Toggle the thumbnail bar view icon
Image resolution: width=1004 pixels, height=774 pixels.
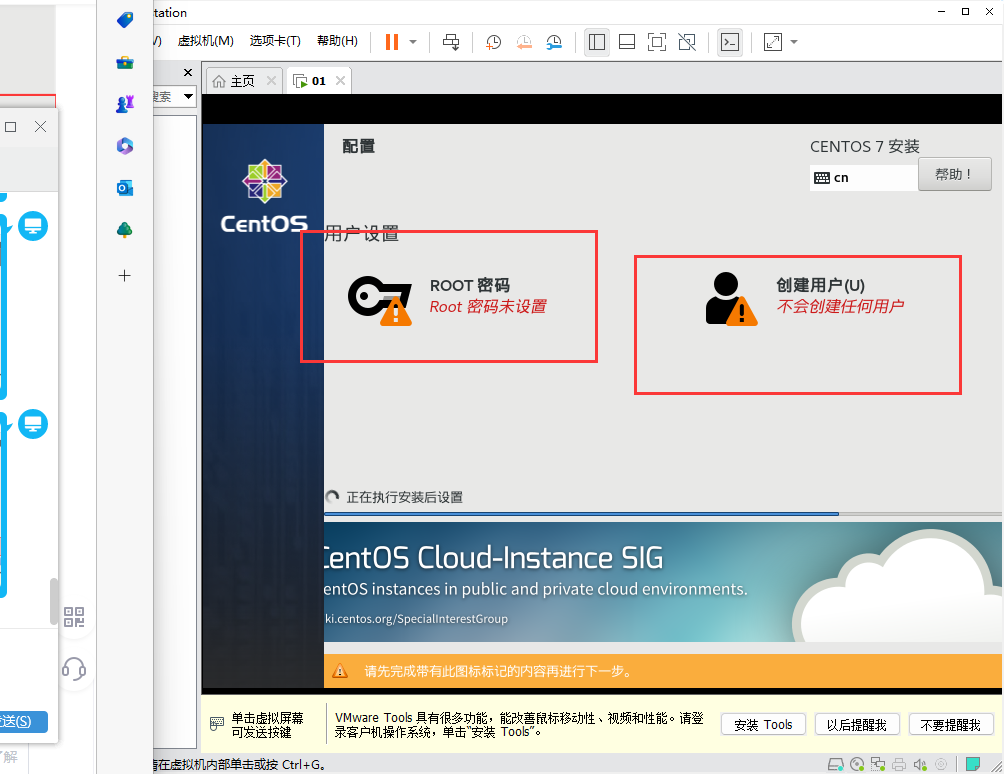pos(627,42)
